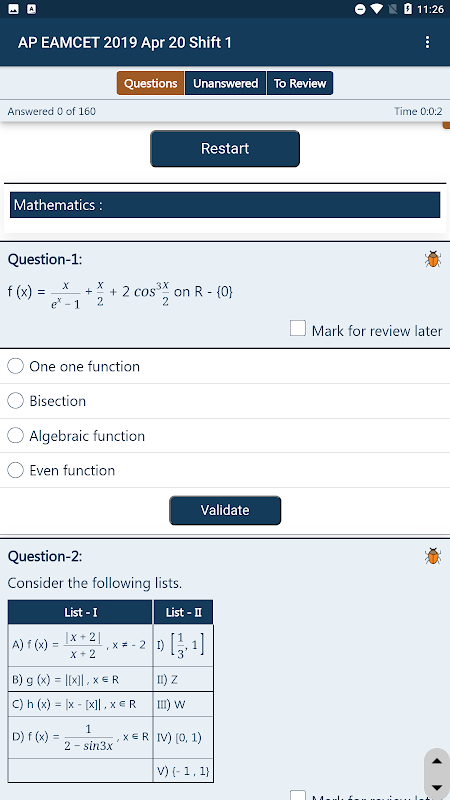Tap the bug icon beside Question-2
Screen dimensions: 450x800
pyautogui.click(x=433, y=556)
